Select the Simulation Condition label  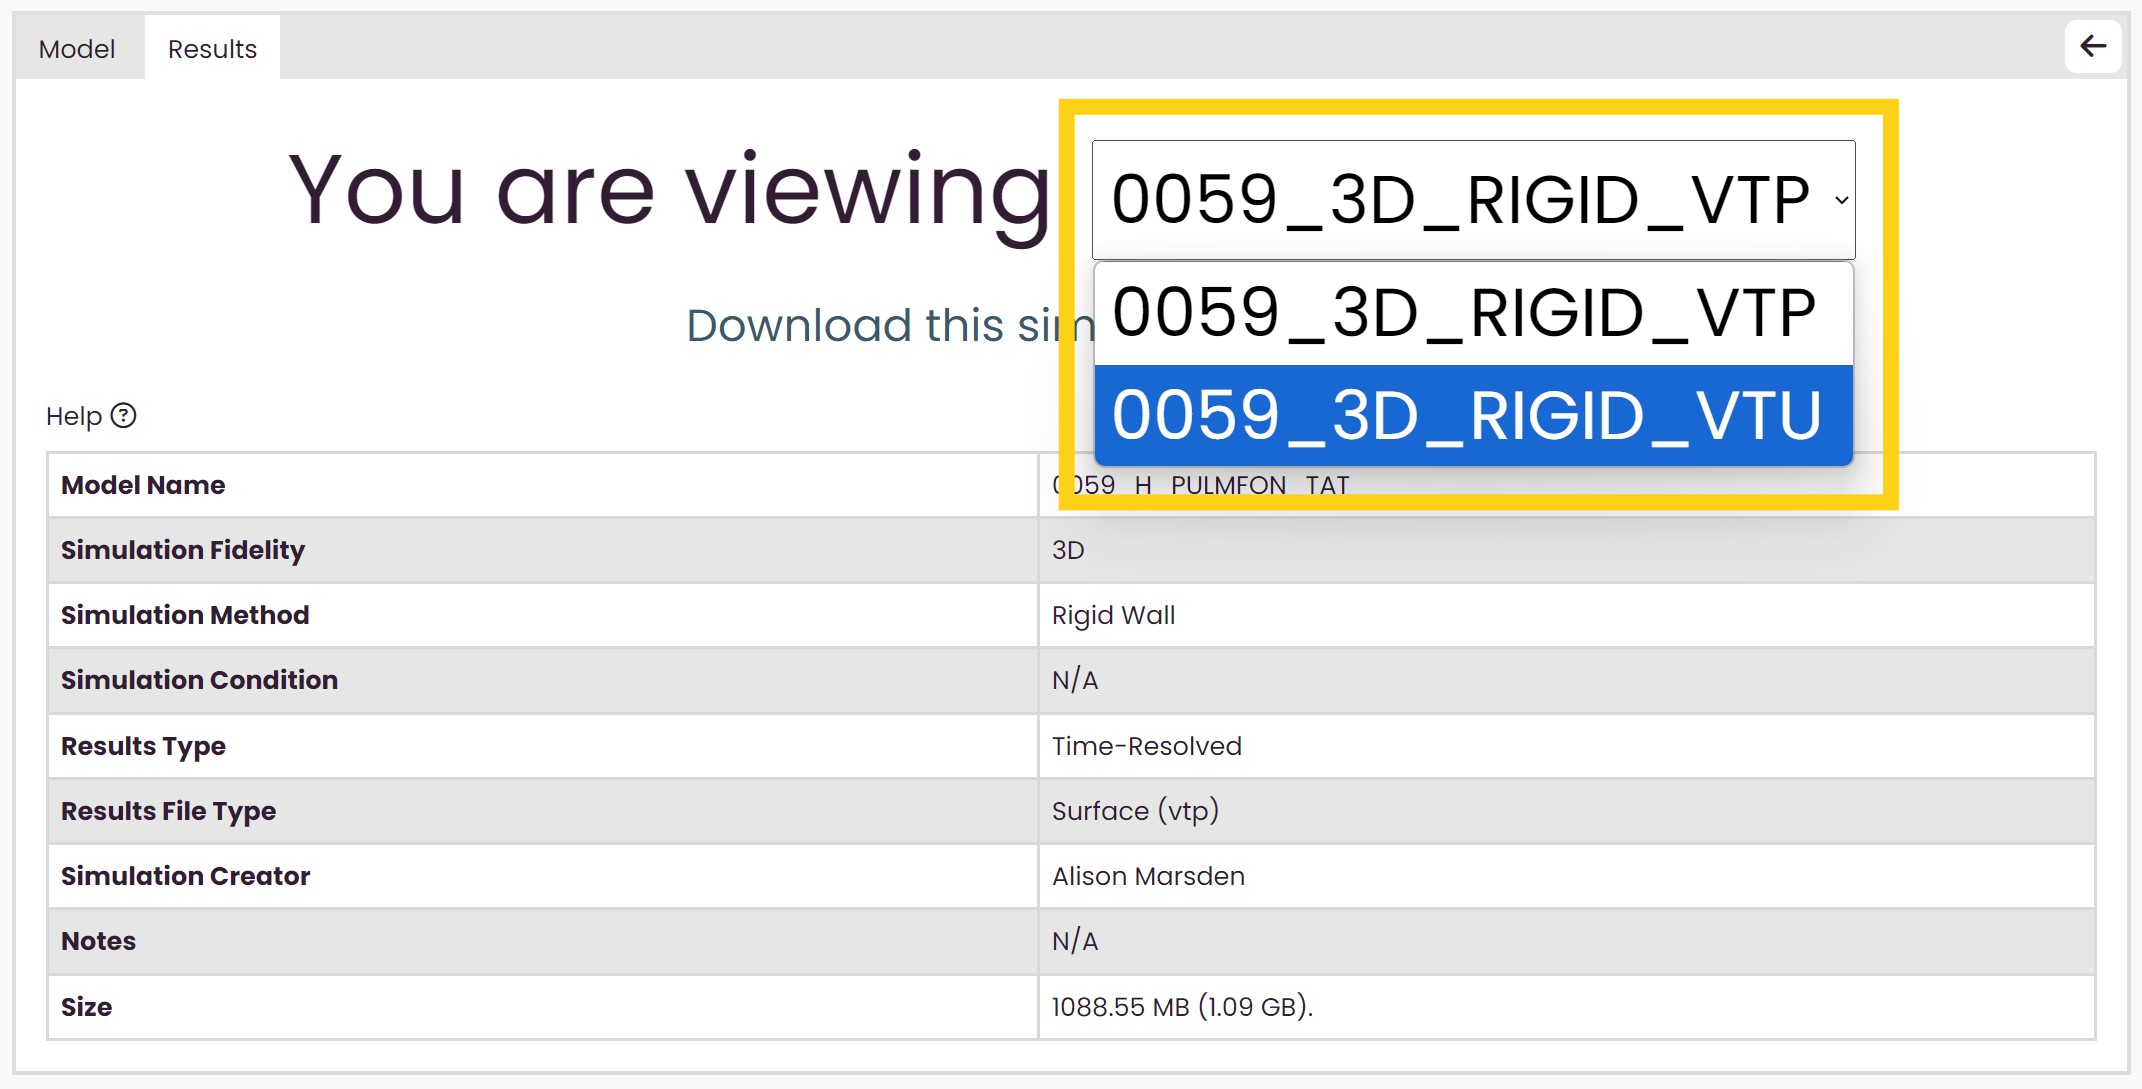point(199,680)
